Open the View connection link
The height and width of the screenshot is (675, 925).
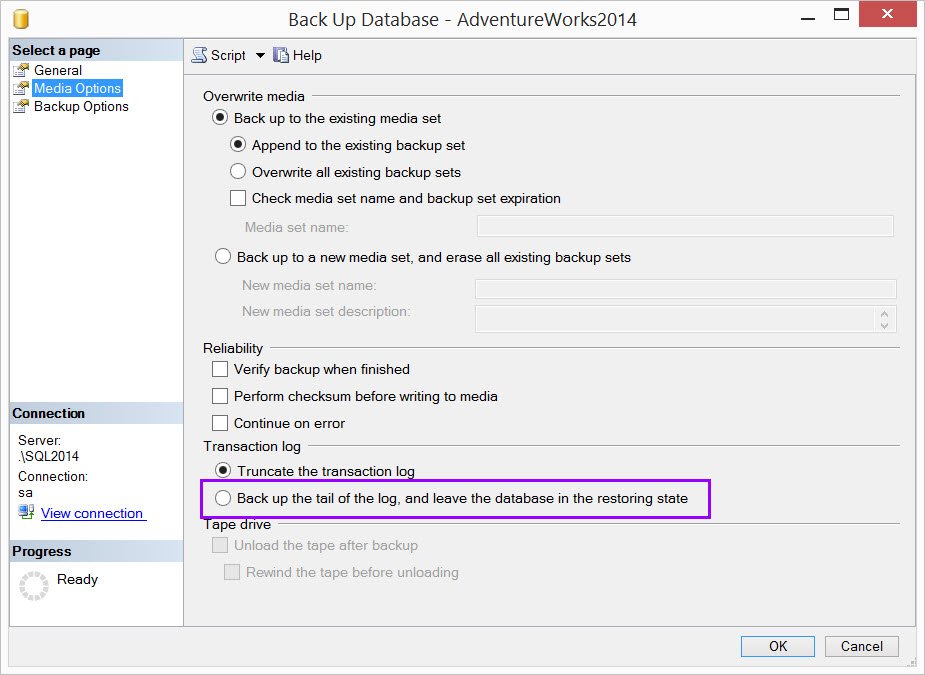(x=93, y=513)
